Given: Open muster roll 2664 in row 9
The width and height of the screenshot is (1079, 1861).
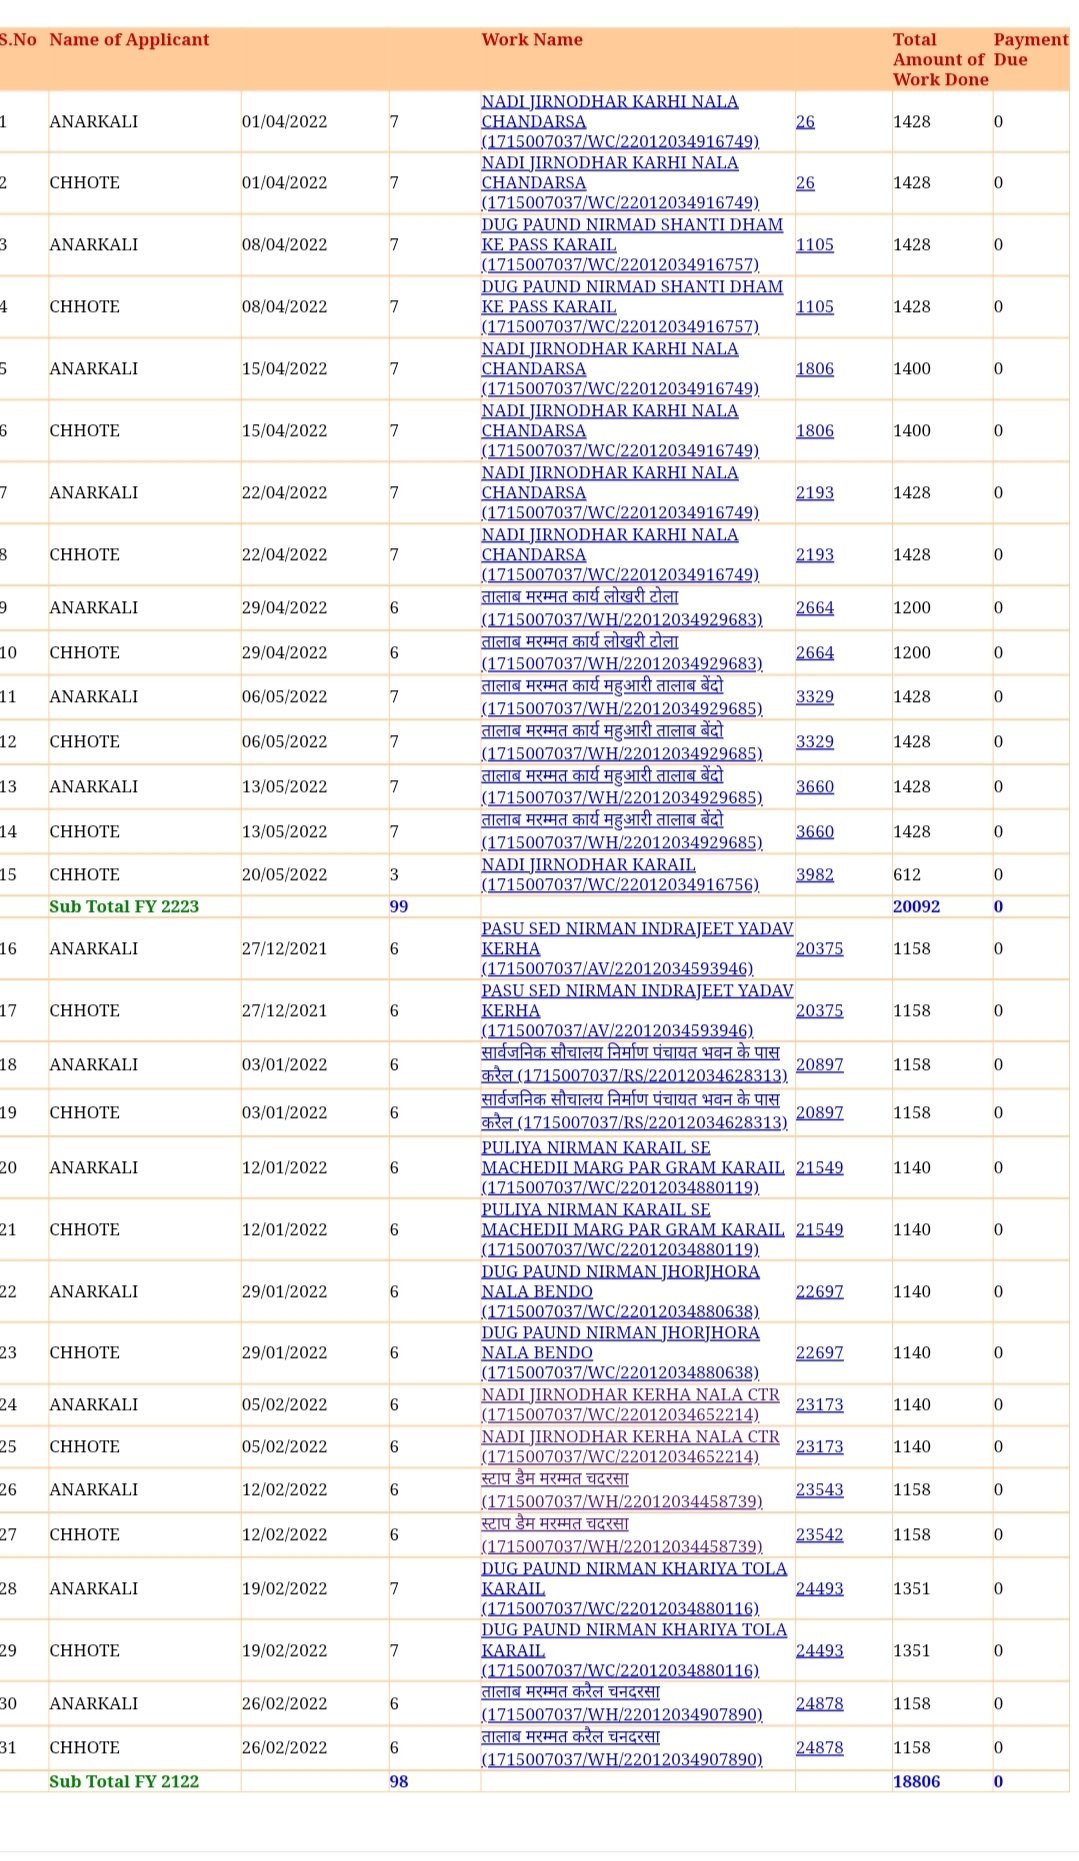Looking at the screenshot, I should [814, 608].
